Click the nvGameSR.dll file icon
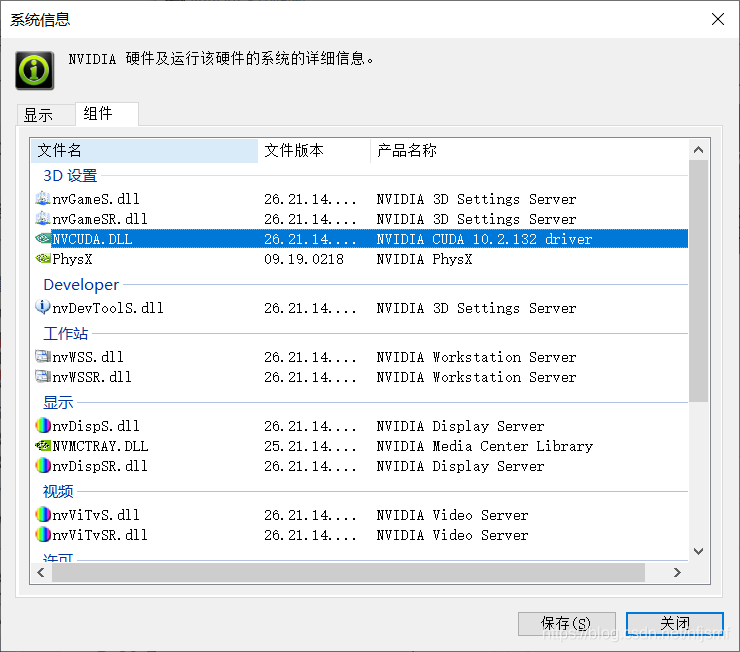The width and height of the screenshot is (740, 652). click(43, 219)
